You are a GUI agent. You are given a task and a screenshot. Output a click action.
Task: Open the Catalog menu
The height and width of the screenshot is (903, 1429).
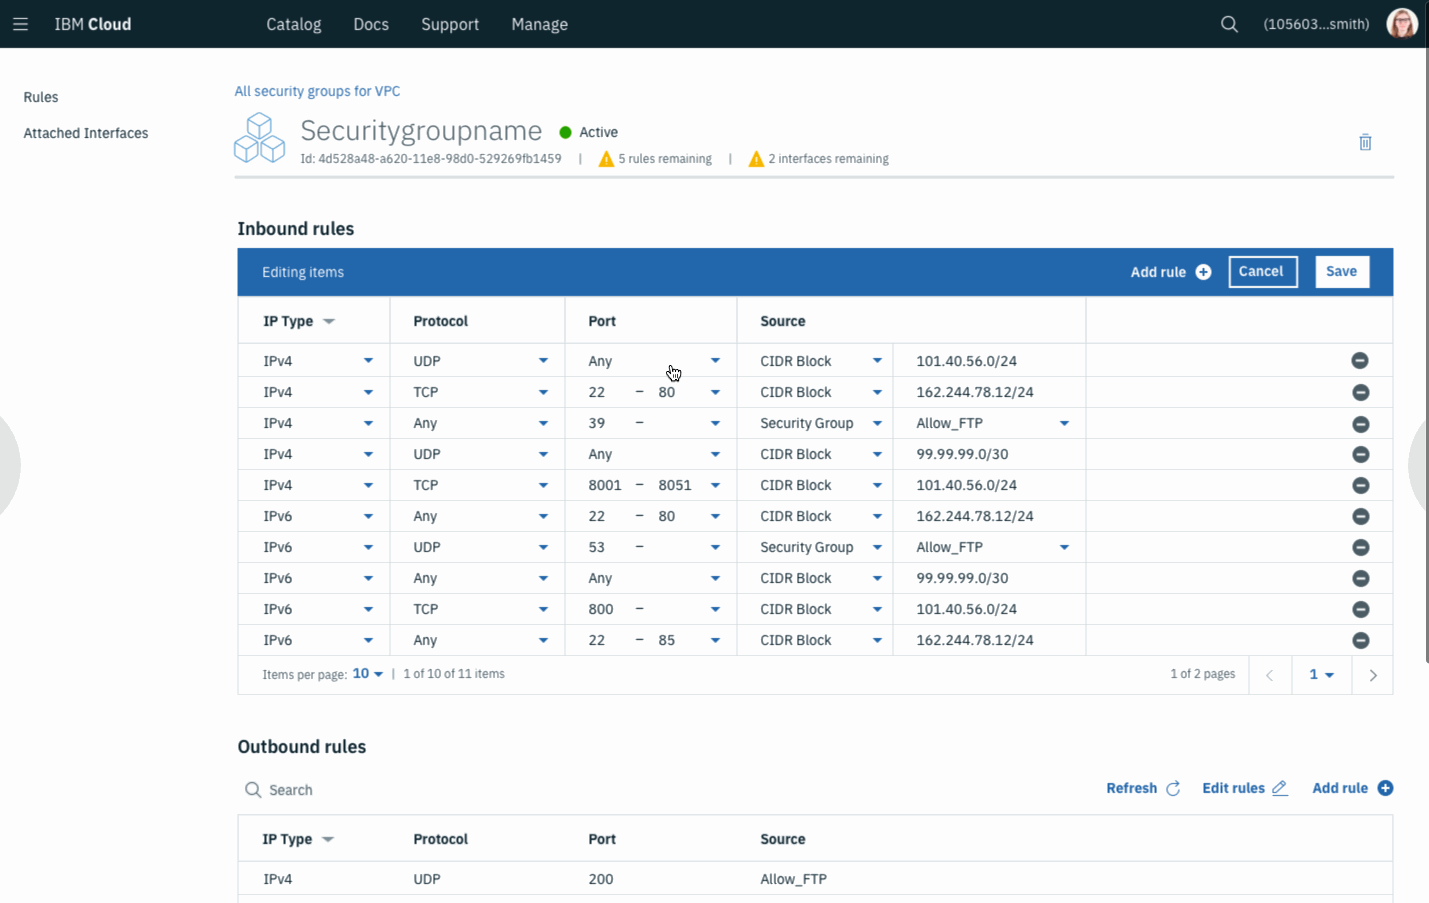click(x=294, y=24)
